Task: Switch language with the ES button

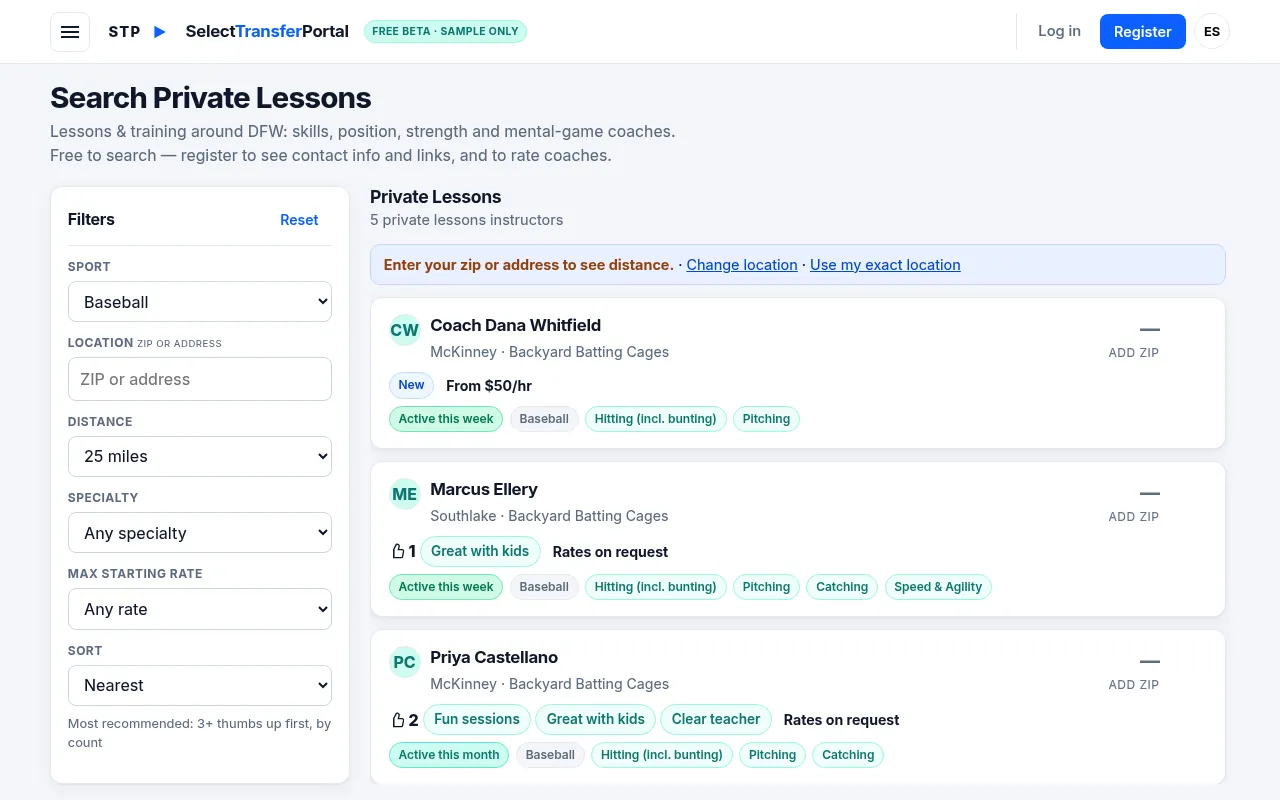Action: click(x=1212, y=32)
